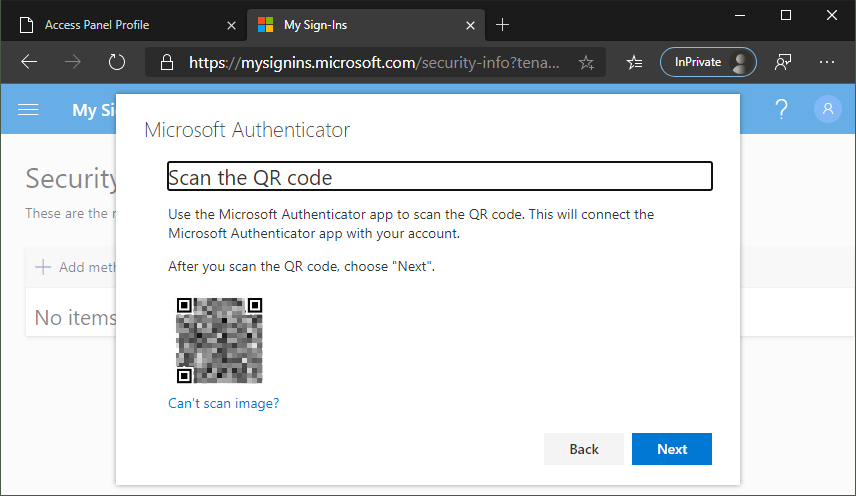The width and height of the screenshot is (856, 496).
Task: Close the Access Panel Profile tab
Action: (x=231, y=24)
